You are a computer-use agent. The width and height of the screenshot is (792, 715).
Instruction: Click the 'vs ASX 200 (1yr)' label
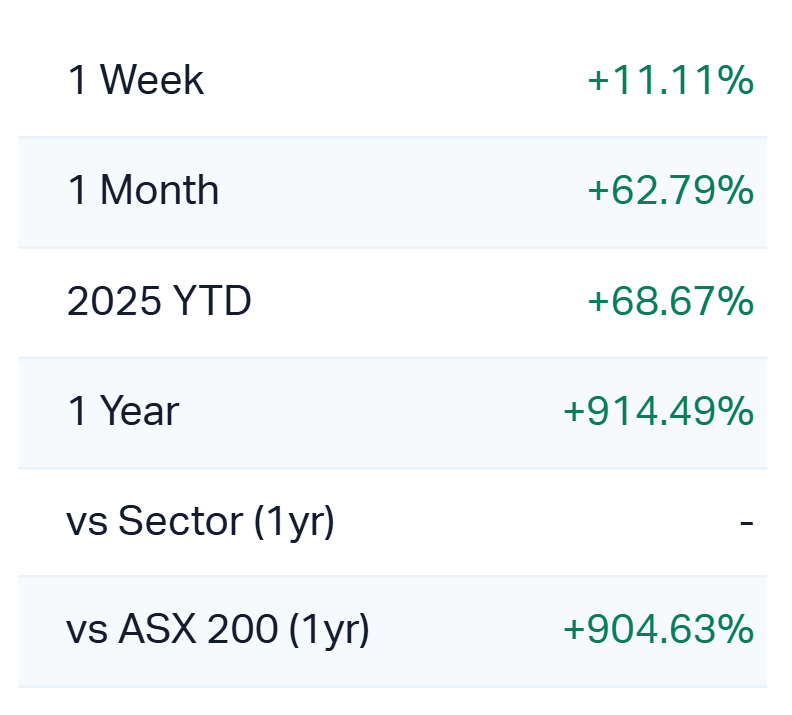tap(218, 630)
